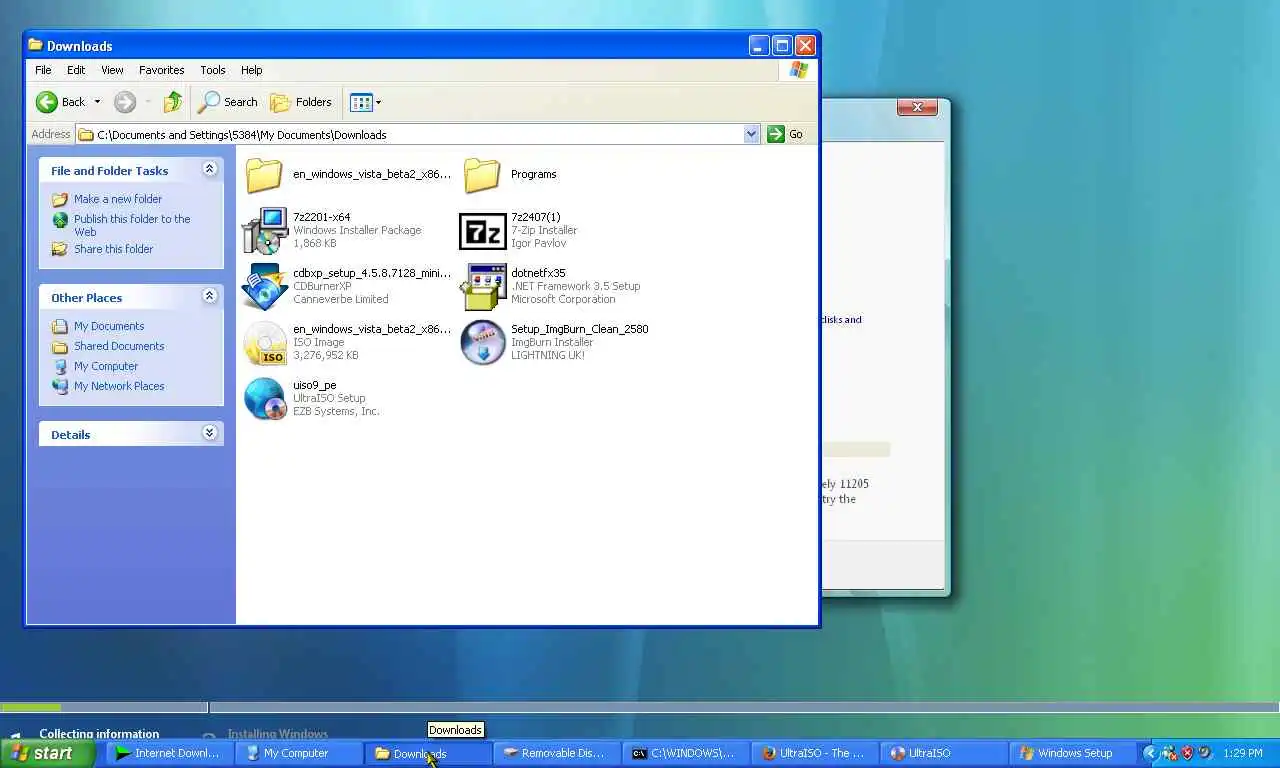
Task: Expand the address bar dropdown
Action: point(751,134)
